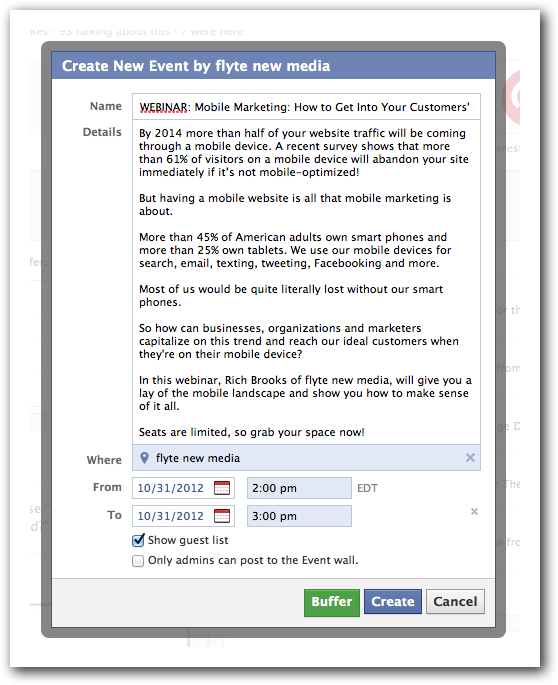Click the green Buffer button
Viewport: 558px width, 685px height.
tap(332, 602)
